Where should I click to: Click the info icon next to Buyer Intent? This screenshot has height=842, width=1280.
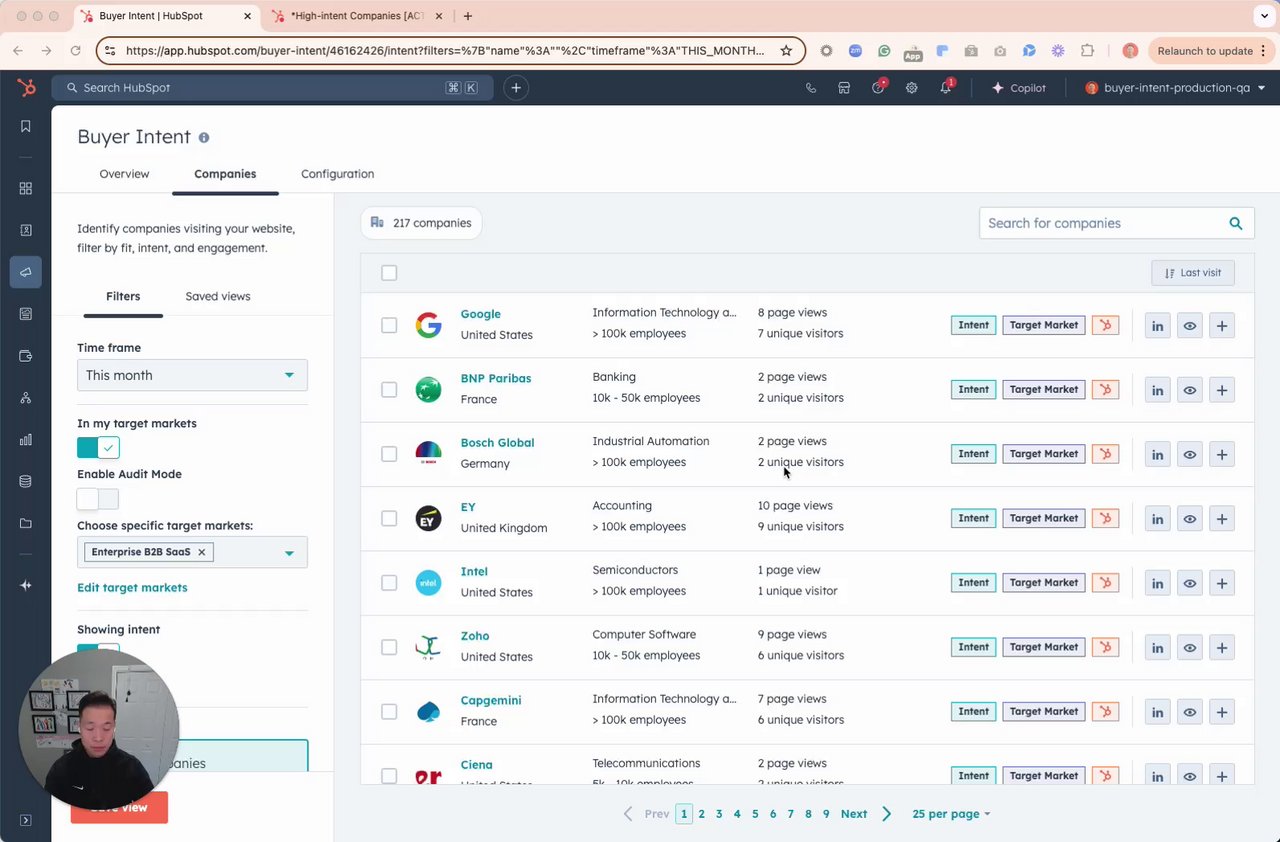(204, 138)
